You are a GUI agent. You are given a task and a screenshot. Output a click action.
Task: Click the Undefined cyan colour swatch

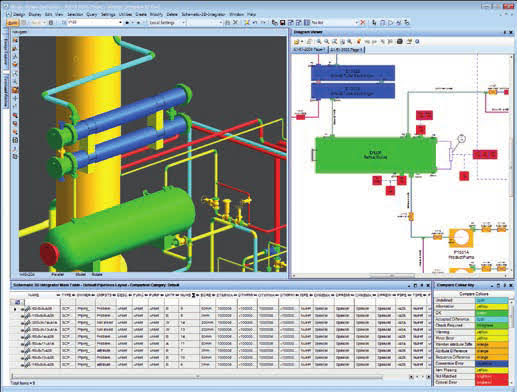click(x=491, y=300)
